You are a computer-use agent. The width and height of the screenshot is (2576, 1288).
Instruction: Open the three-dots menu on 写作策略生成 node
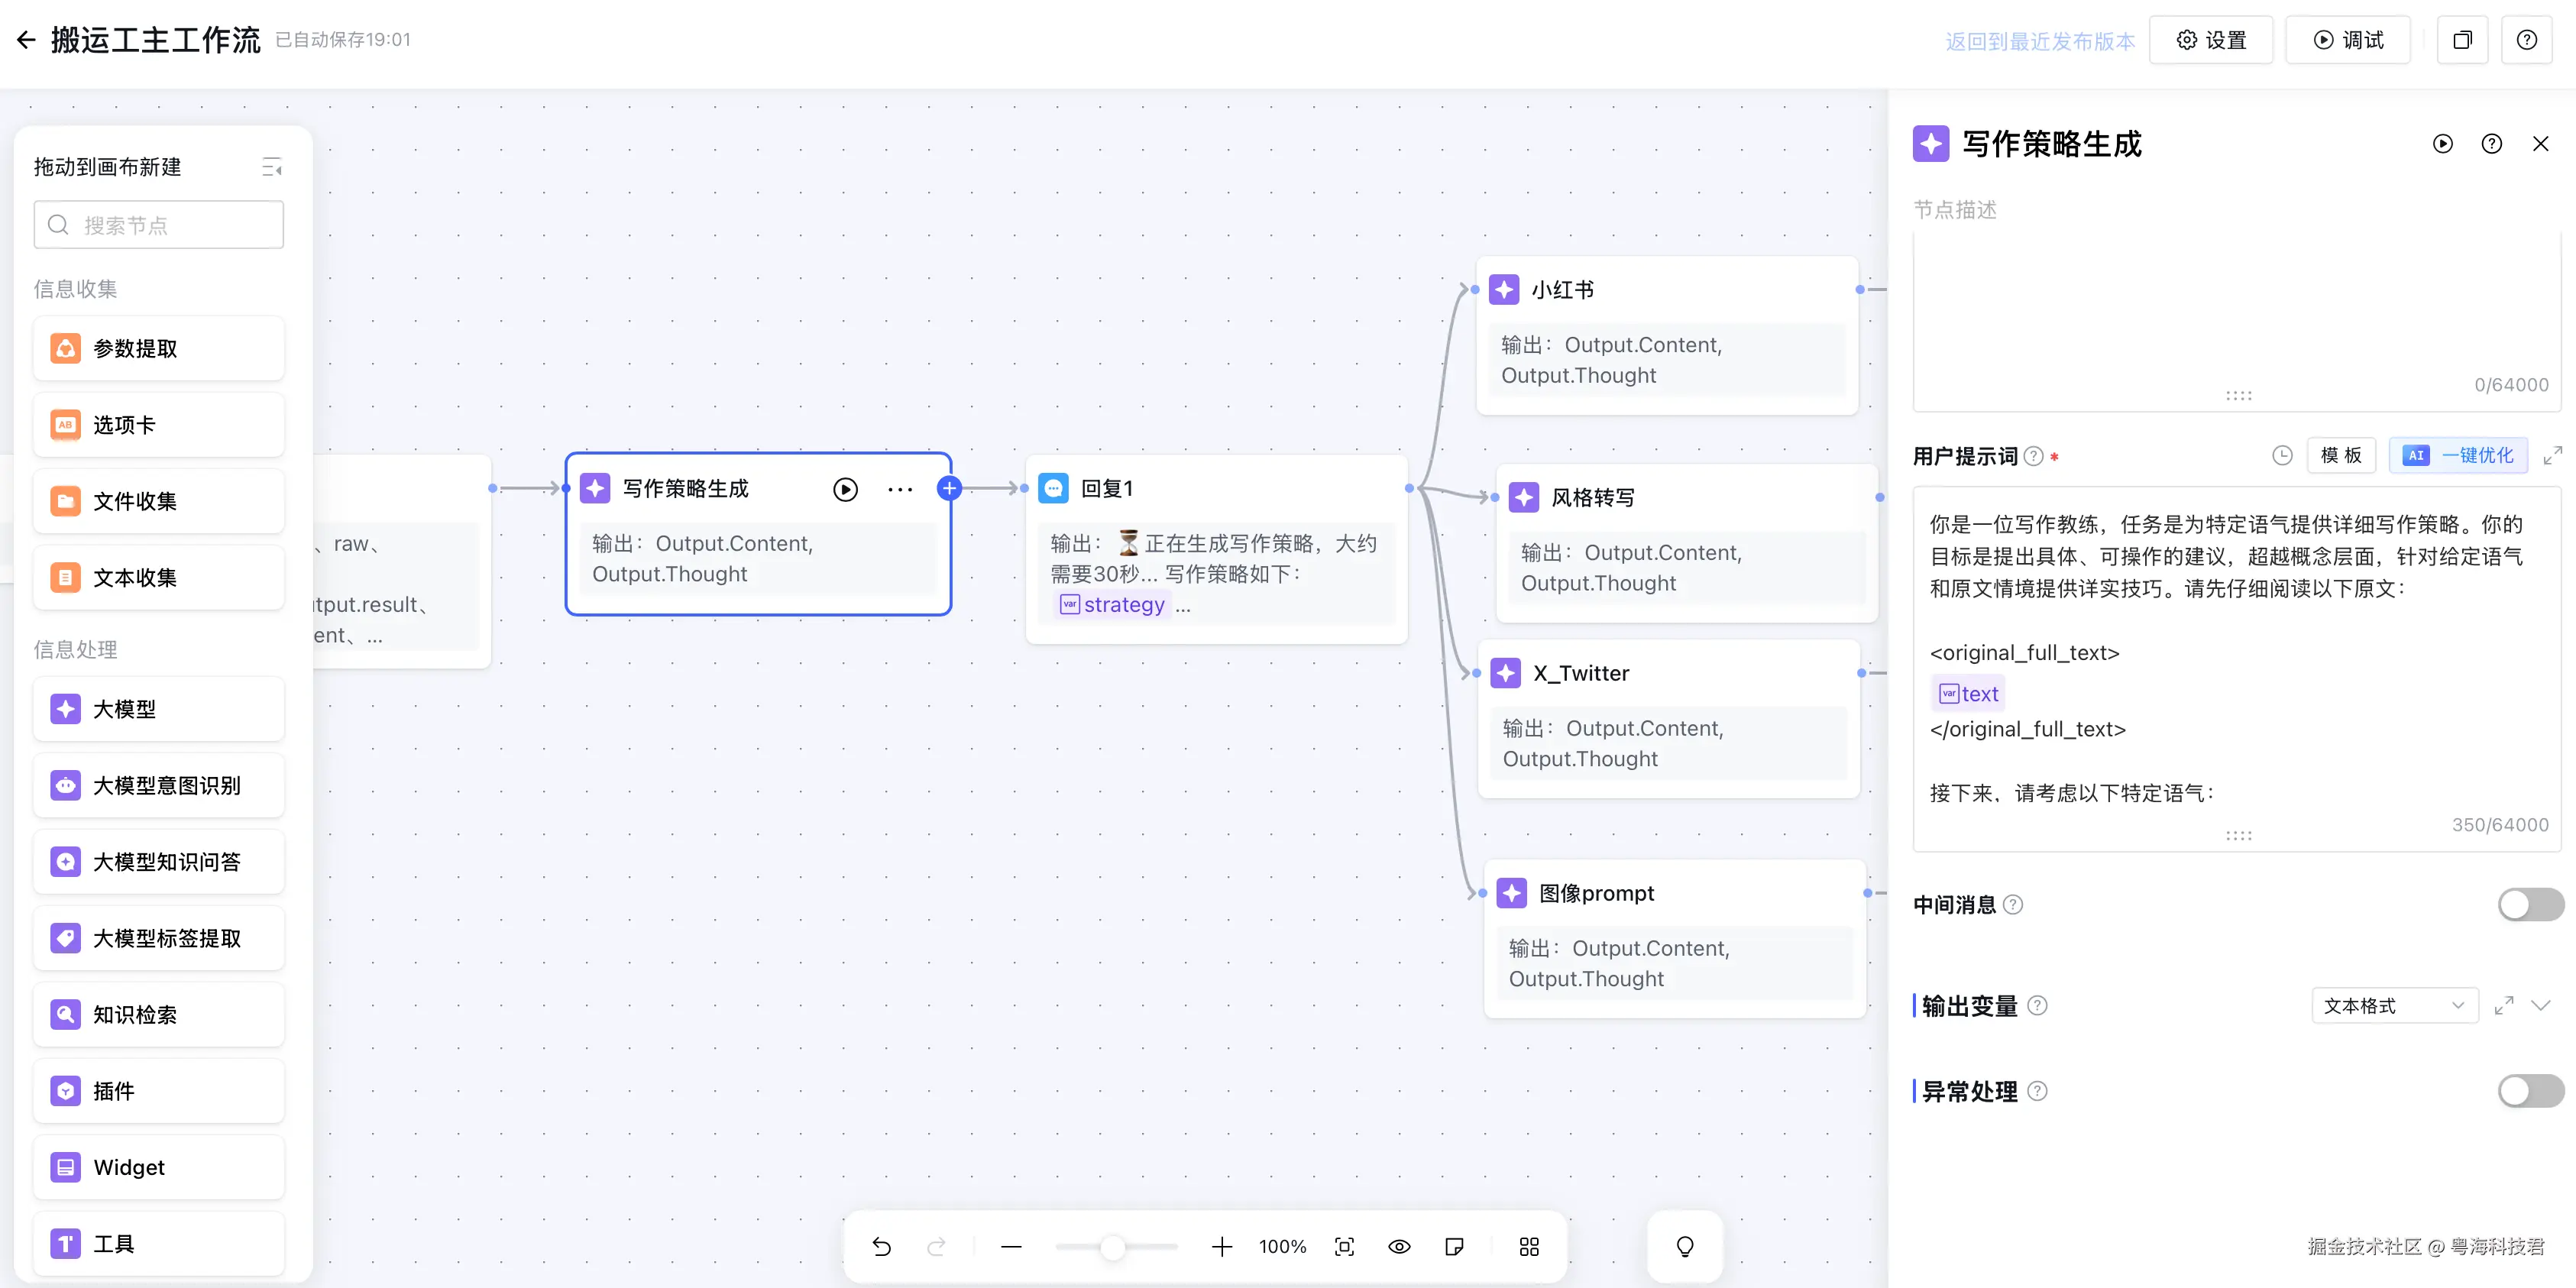pyautogui.click(x=900, y=489)
